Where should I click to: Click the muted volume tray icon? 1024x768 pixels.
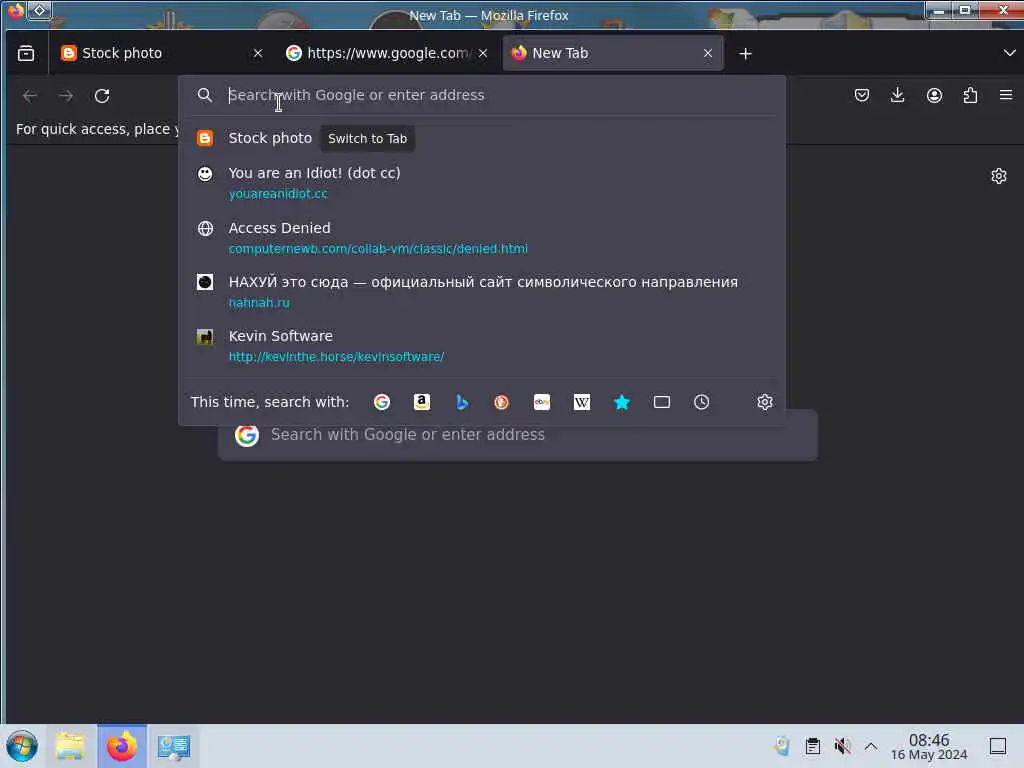(842, 746)
